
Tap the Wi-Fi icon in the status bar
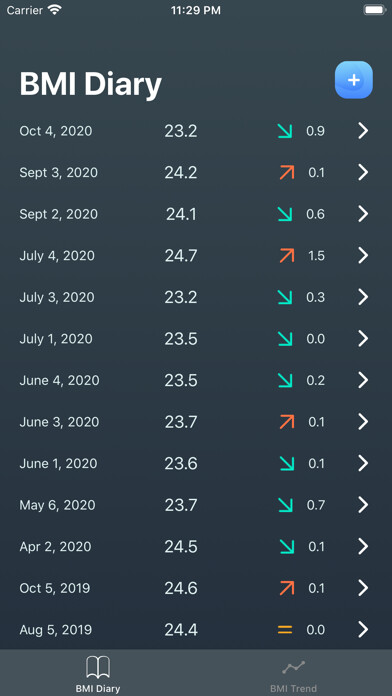coord(55,10)
